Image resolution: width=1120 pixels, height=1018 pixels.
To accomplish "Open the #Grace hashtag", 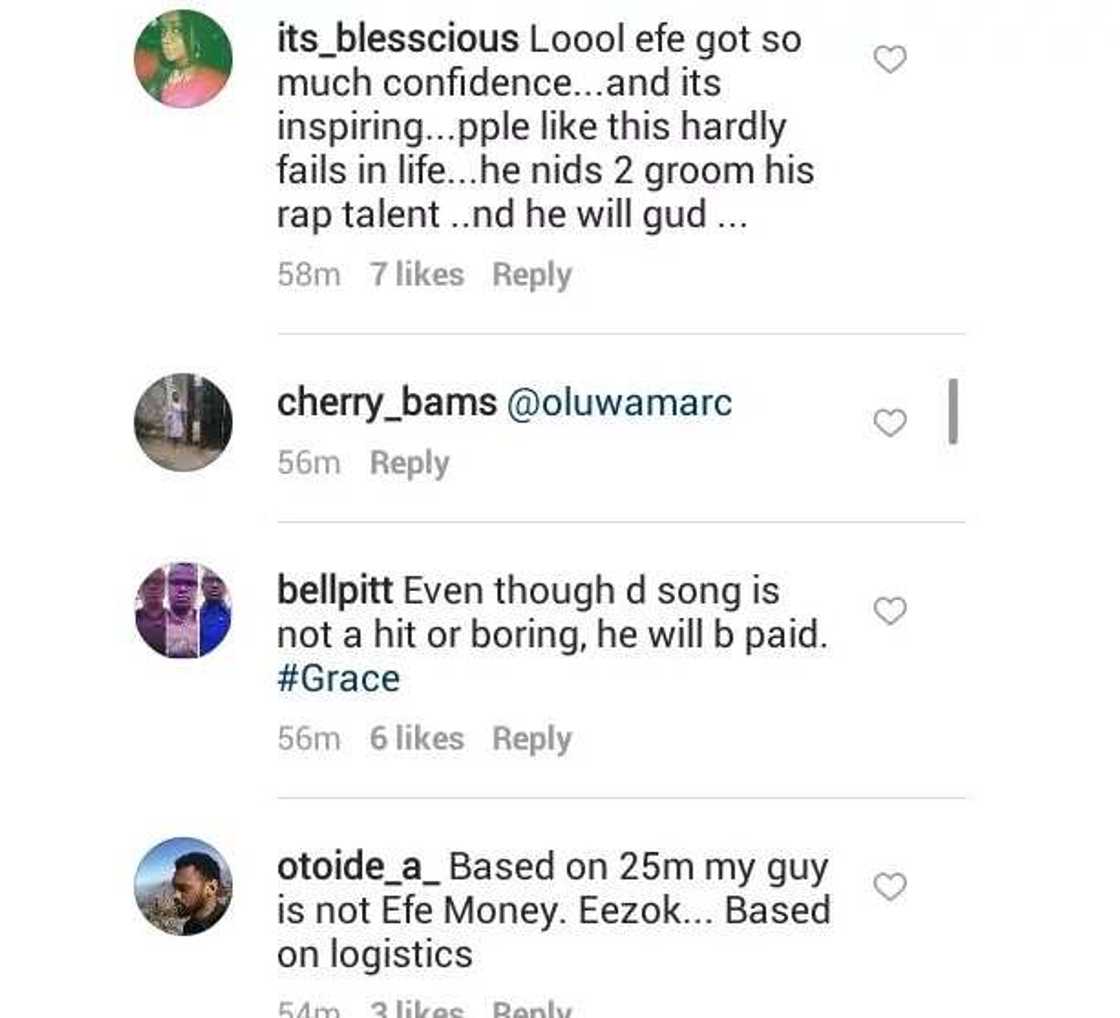I will click(338, 677).
